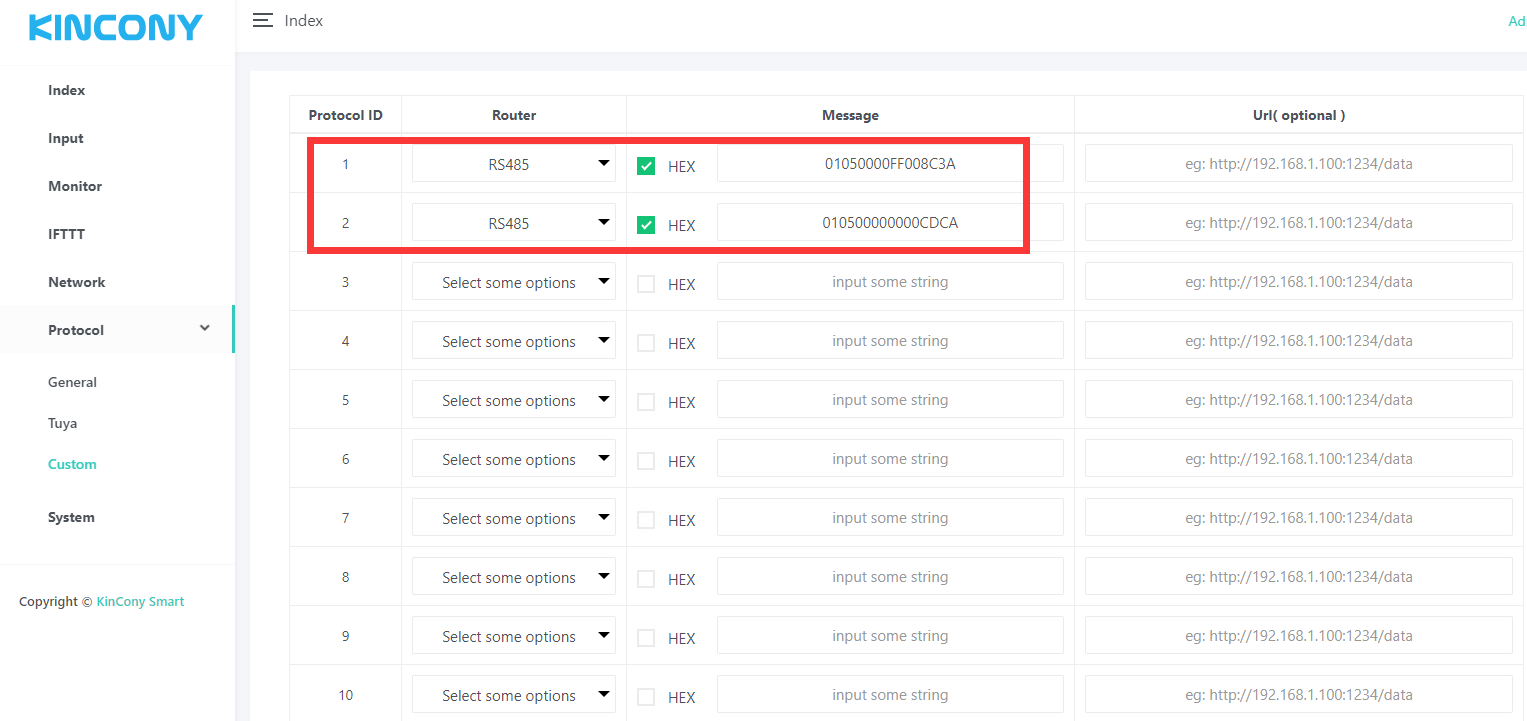The image size is (1527, 721).
Task: Click the KinCony logo
Action: click(116, 28)
